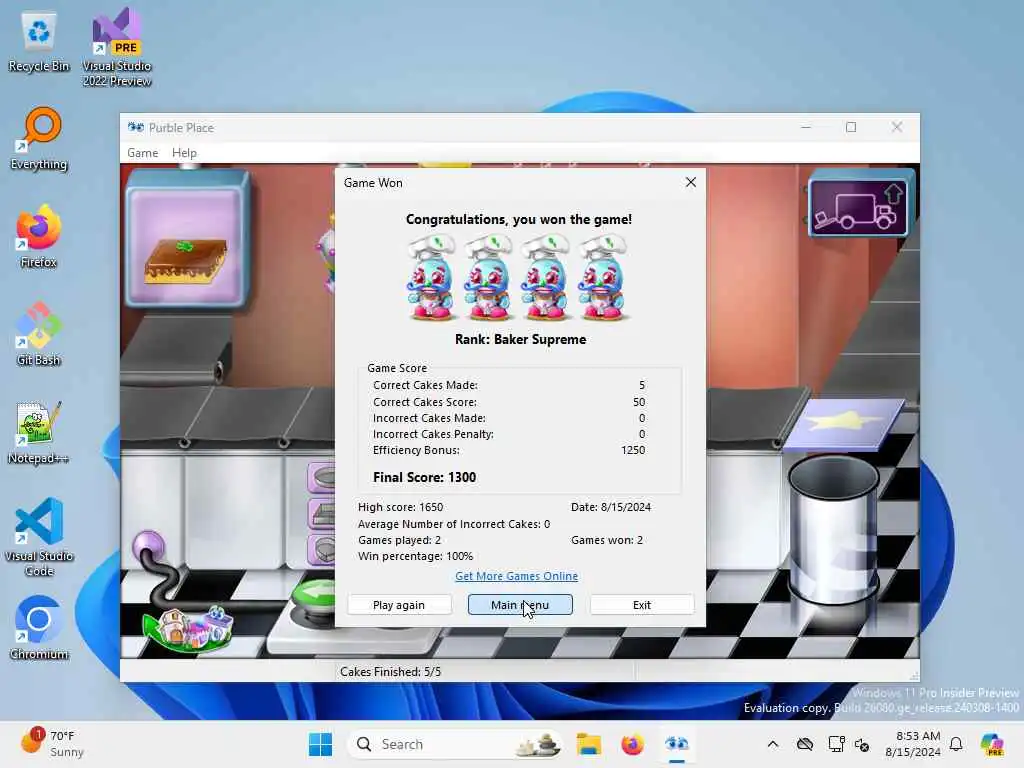This screenshot has height=768, width=1024.
Task: Click the taskbar Search box
Action: pos(455,744)
